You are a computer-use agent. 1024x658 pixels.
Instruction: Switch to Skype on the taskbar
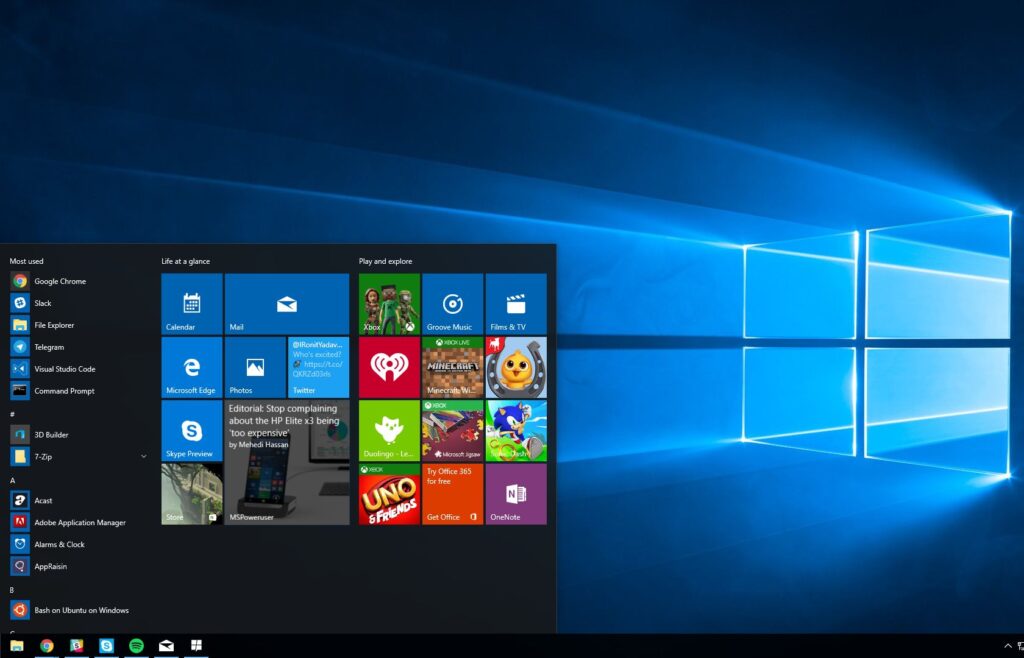point(106,646)
